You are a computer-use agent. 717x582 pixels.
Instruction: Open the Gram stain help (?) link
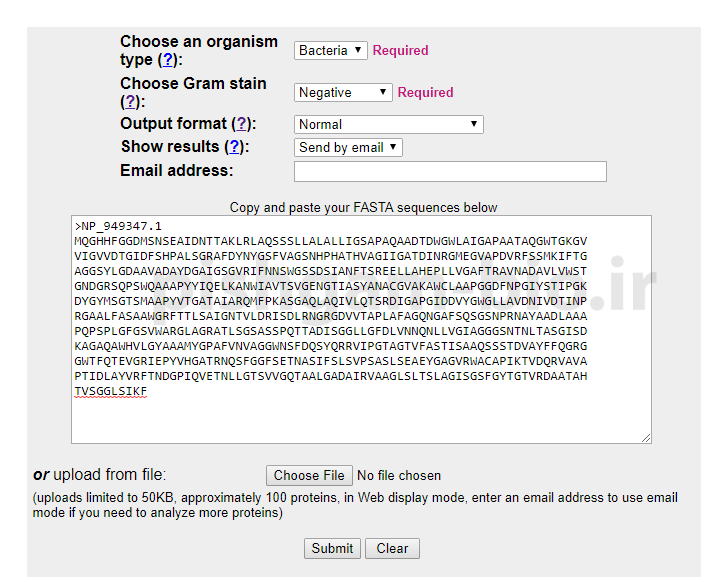pyautogui.click(x=129, y=102)
